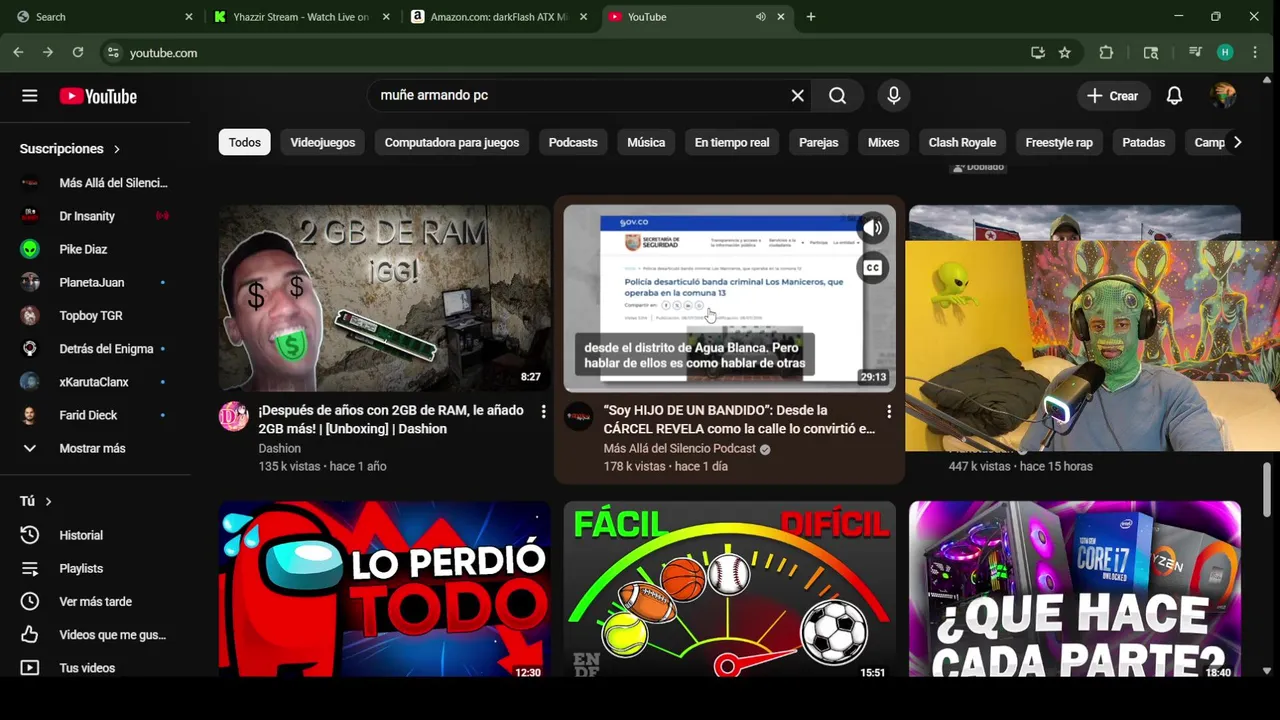Open xKarutaClanx channel in sidebar
The image size is (1280, 720).
[x=95, y=382]
